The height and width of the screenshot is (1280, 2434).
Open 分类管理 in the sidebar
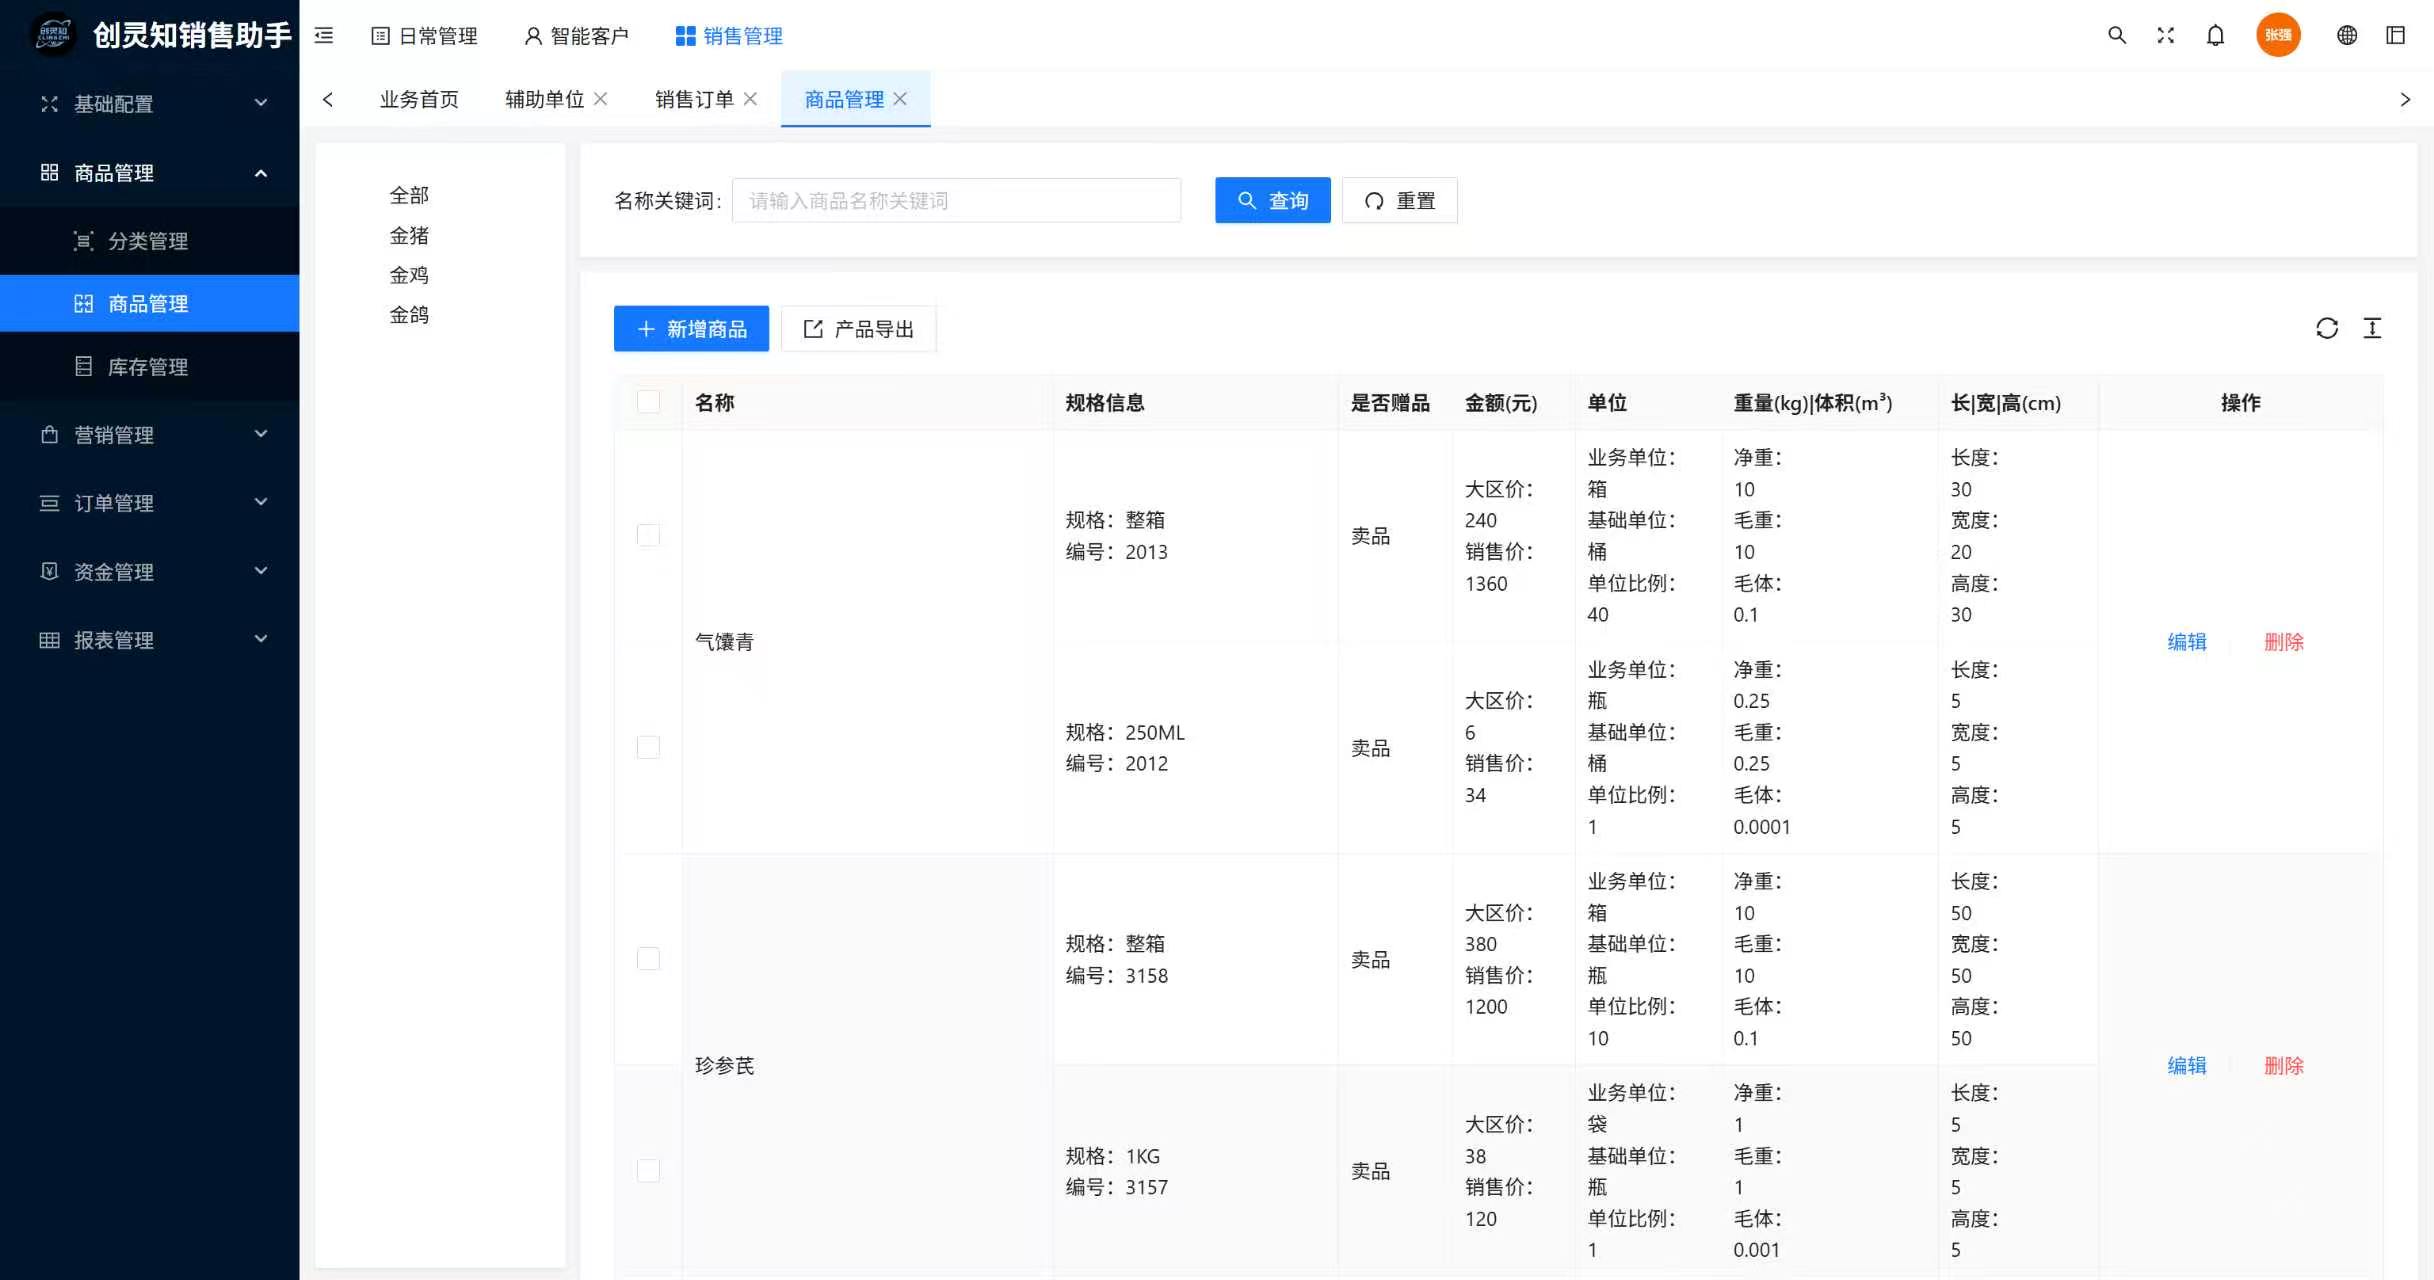(150, 241)
